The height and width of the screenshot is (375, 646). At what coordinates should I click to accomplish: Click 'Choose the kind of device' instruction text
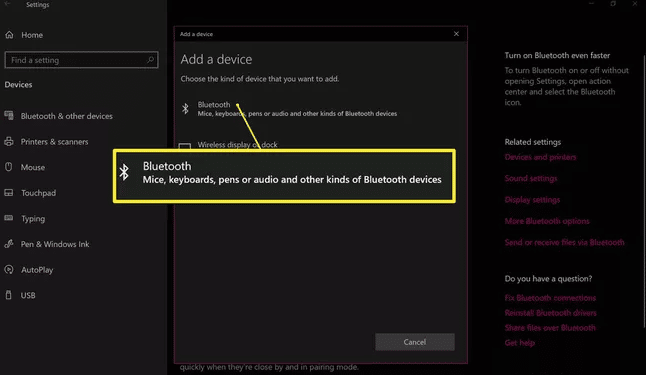point(260,79)
